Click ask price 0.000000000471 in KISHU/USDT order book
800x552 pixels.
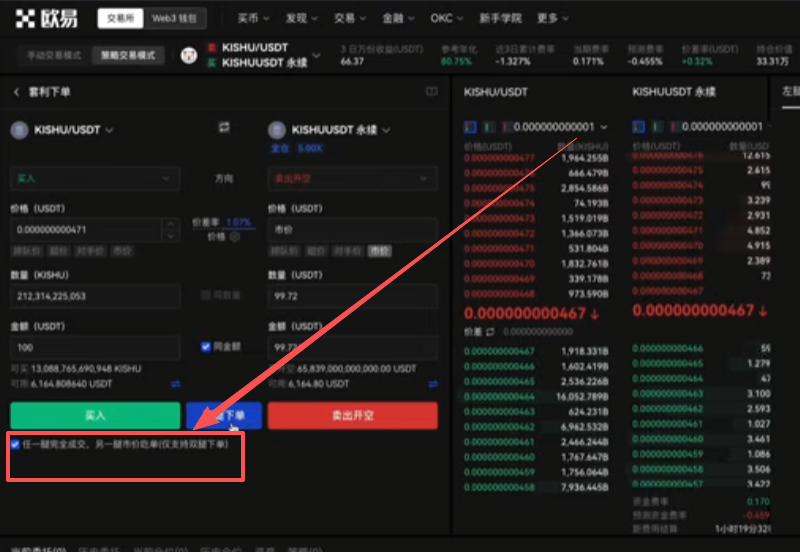(499, 248)
